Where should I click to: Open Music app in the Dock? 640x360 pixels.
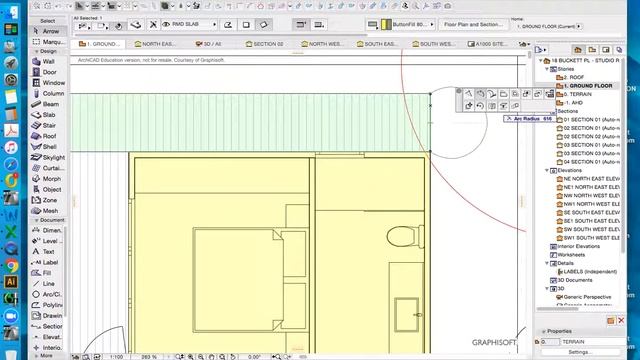point(11,147)
